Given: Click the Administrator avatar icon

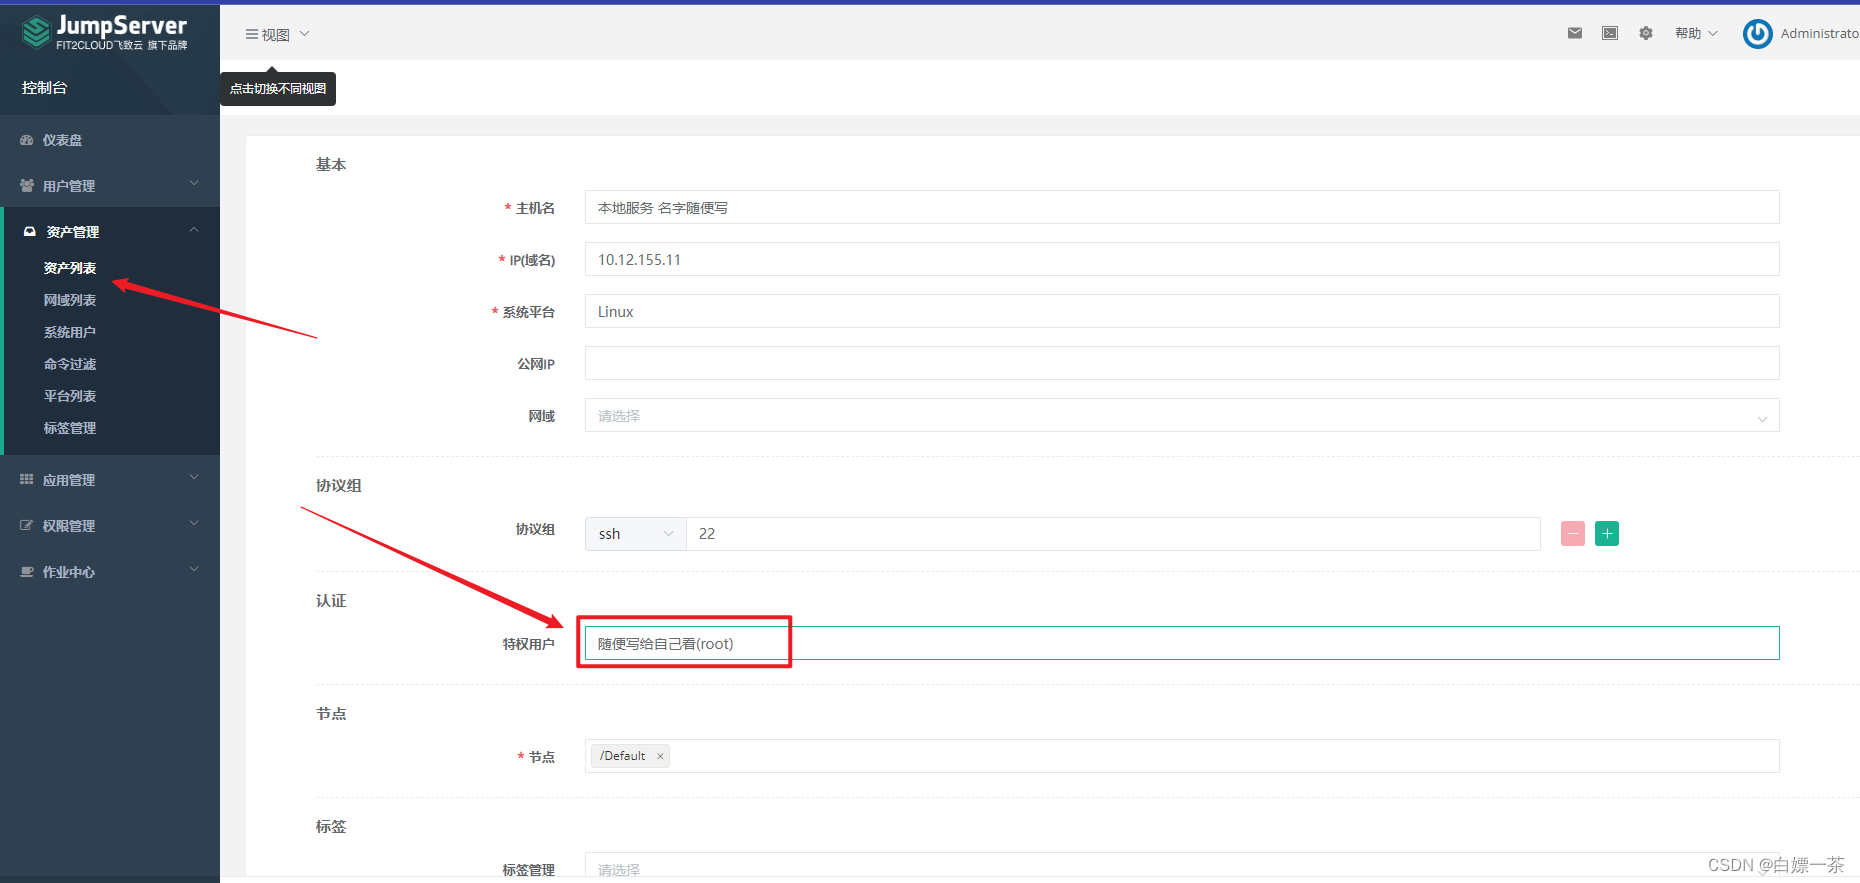Looking at the screenshot, I should click(1757, 34).
